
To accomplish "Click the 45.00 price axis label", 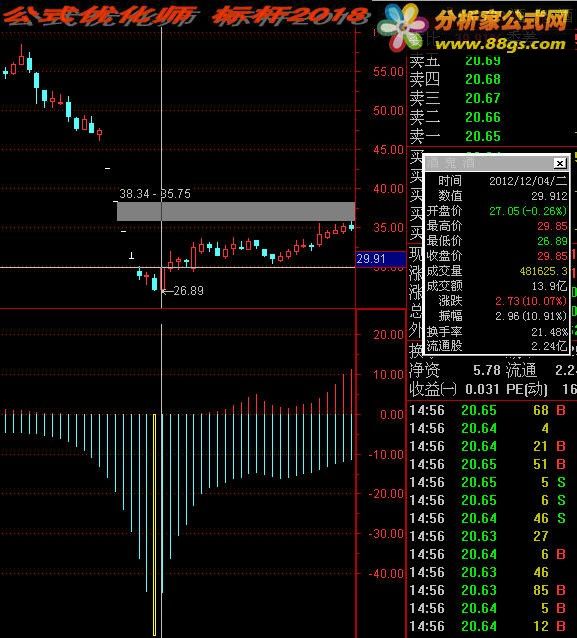I will pos(388,150).
